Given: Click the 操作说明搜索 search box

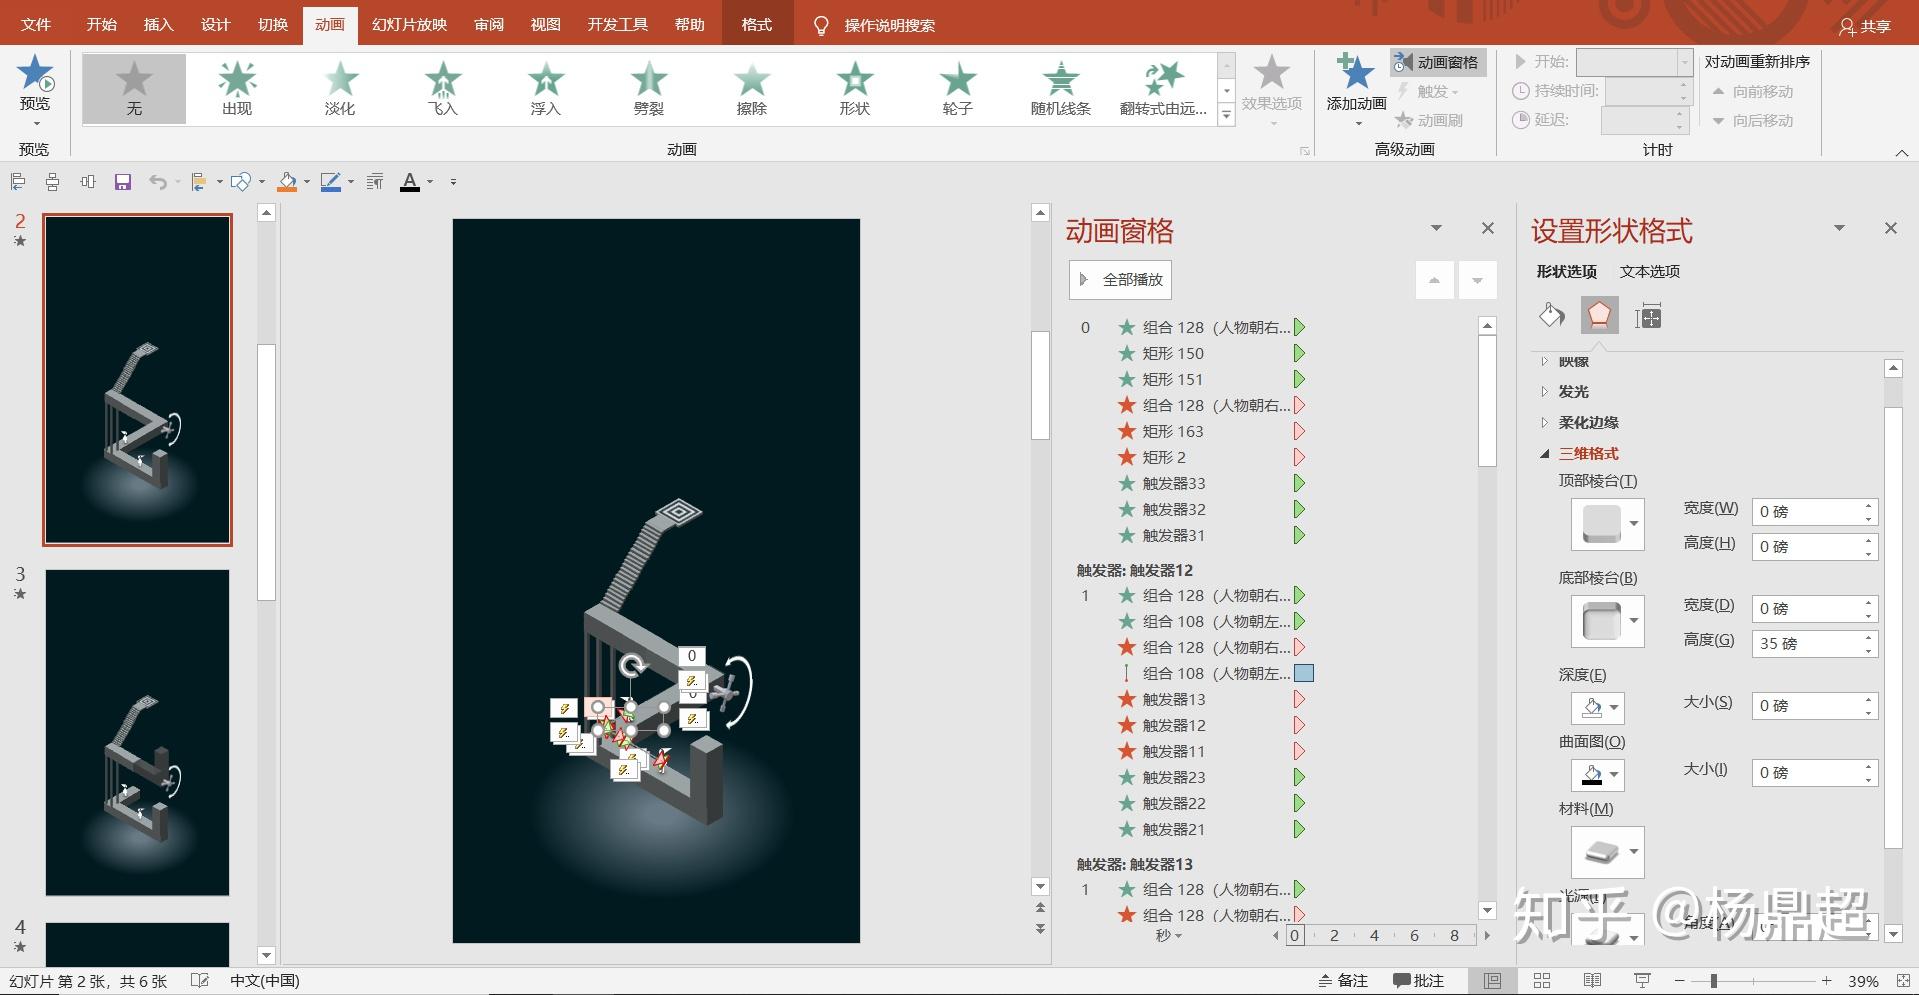Looking at the screenshot, I should [x=889, y=26].
